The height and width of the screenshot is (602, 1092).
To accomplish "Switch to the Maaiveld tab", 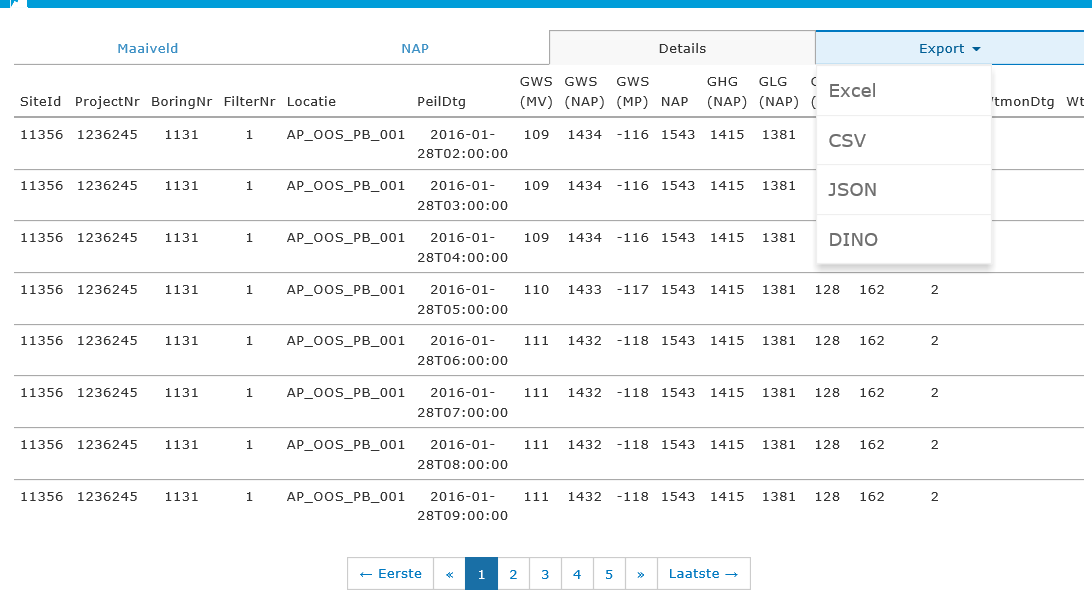I will (x=148, y=48).
